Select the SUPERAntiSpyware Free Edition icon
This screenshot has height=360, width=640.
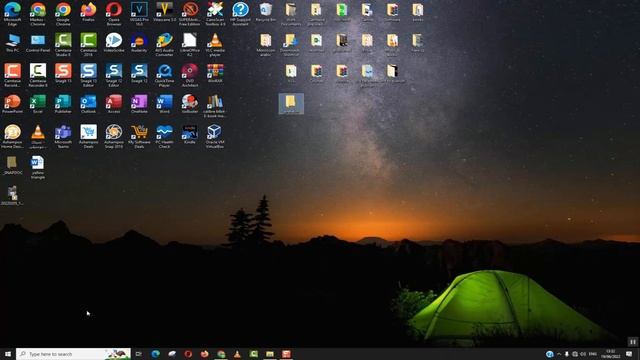(x=190, y=13)
